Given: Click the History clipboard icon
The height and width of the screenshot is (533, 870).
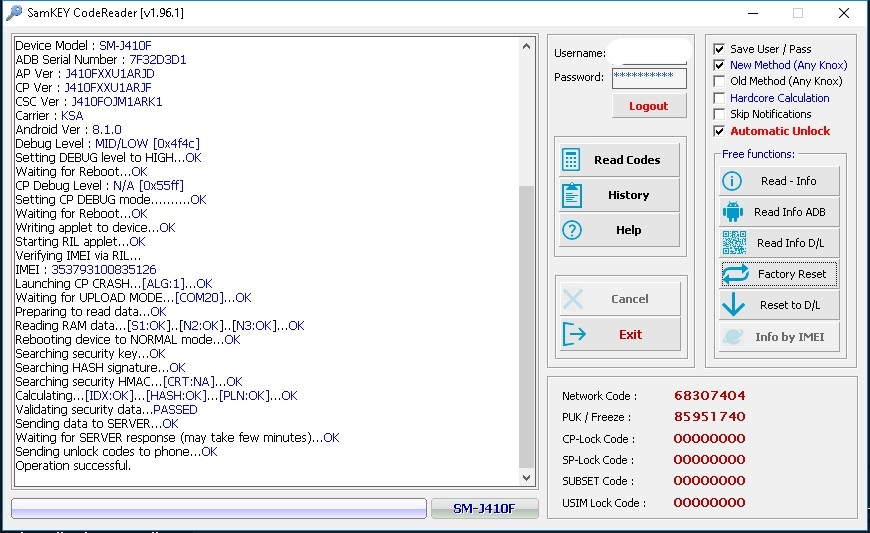Looking at the screenshot, I should click(x=571, y=195).
